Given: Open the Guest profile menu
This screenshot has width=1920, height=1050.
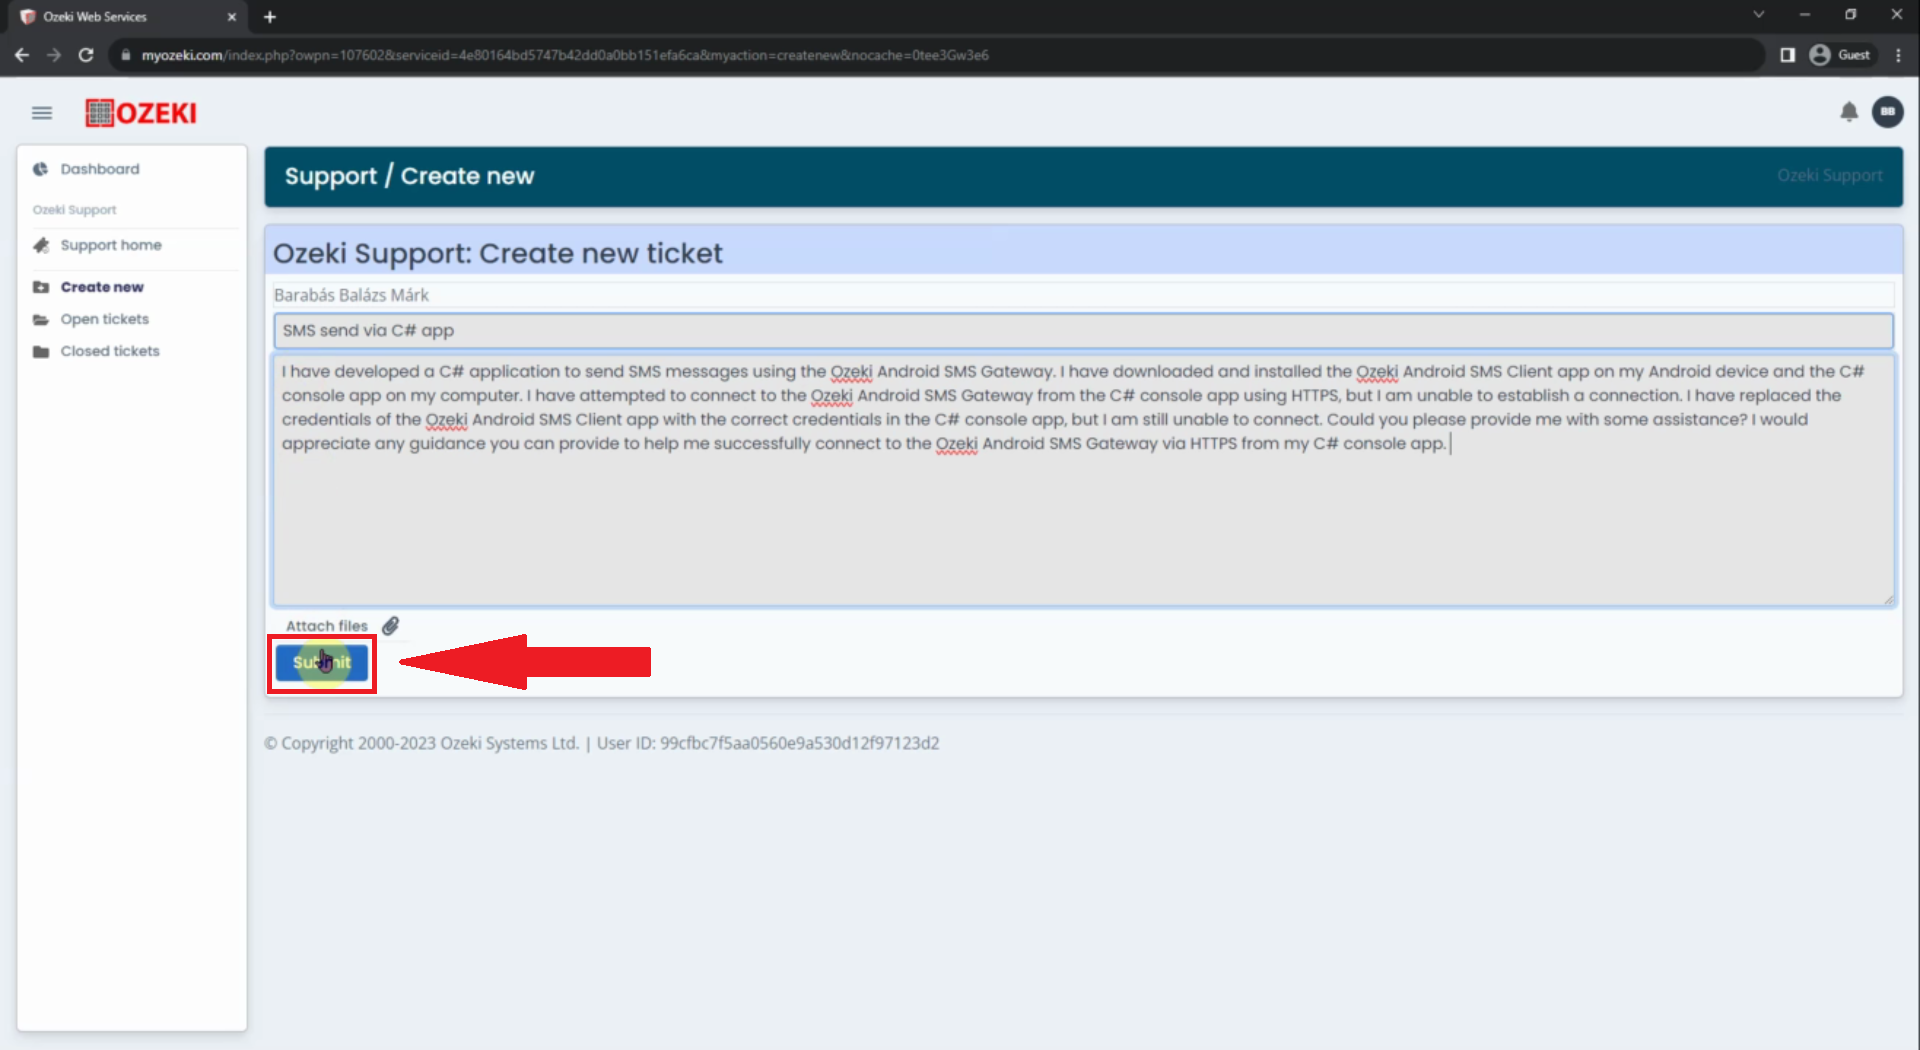Looking at the screenshot, I should click(1840, 55).
